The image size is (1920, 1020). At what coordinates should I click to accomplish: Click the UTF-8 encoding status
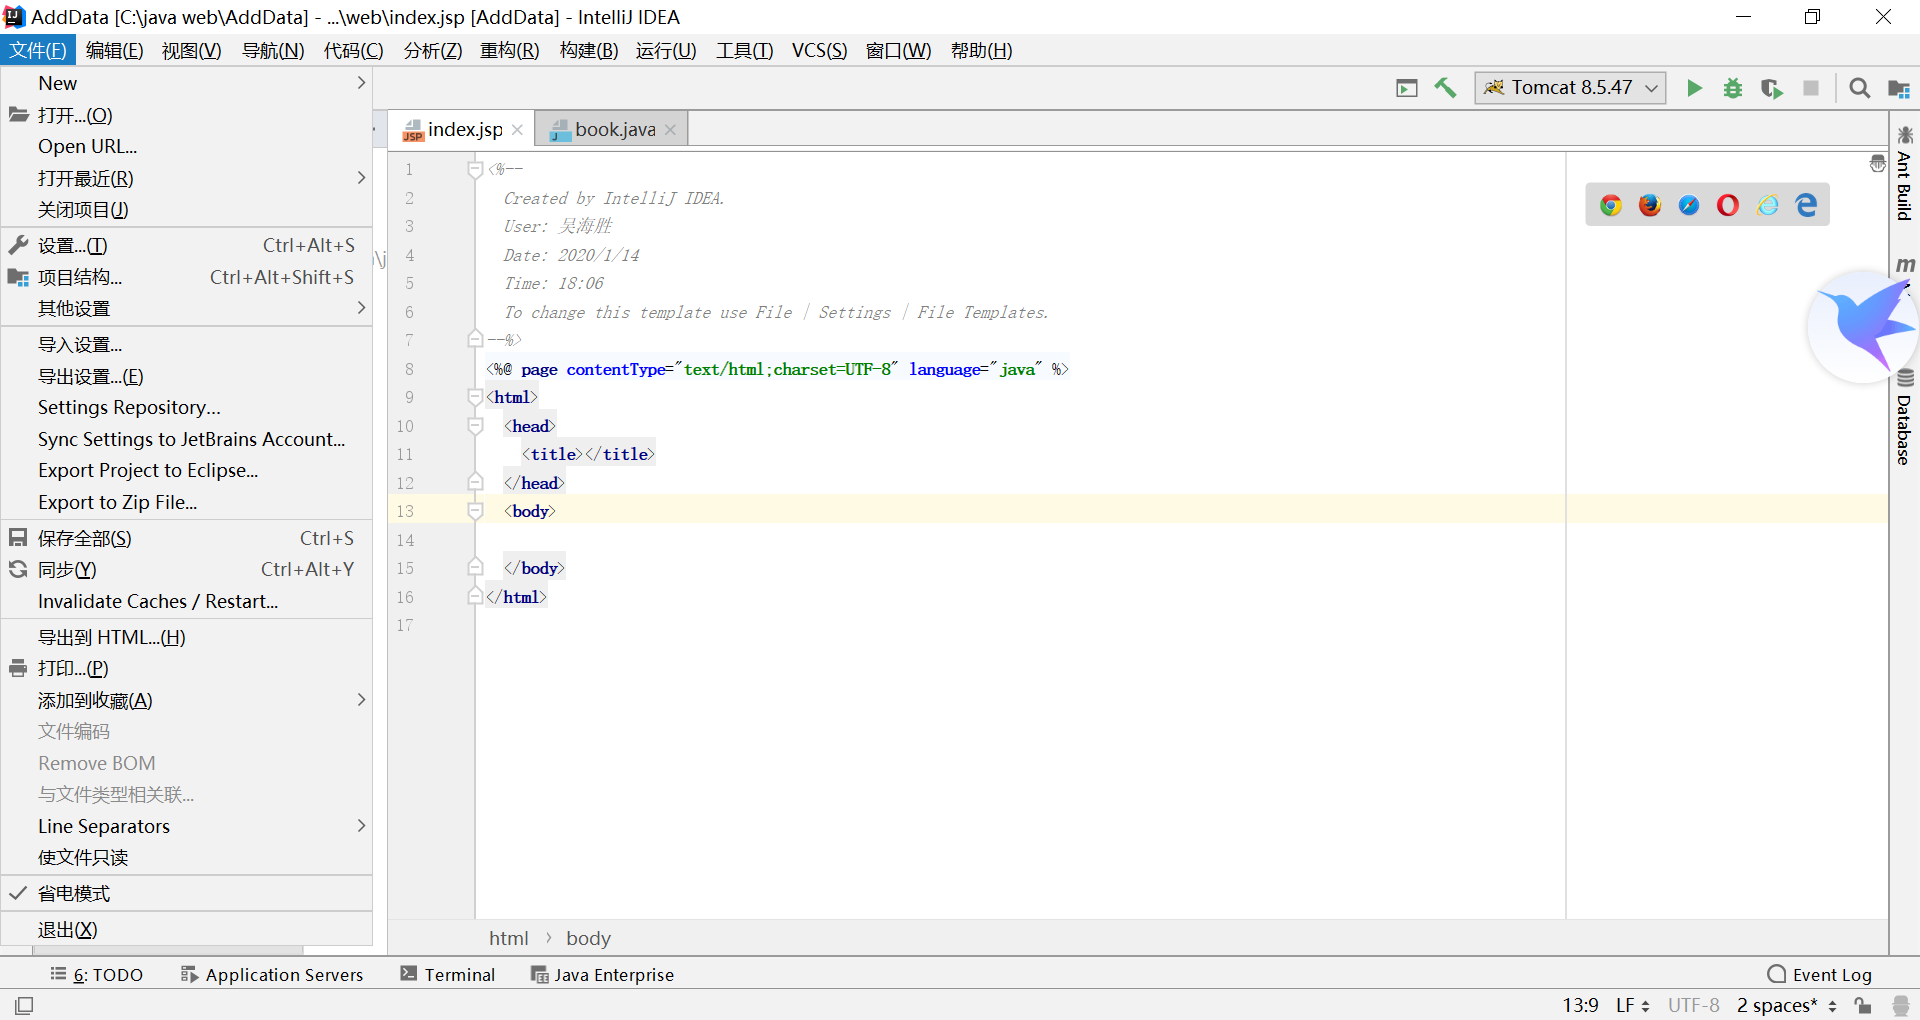tap(1694, 1005)
